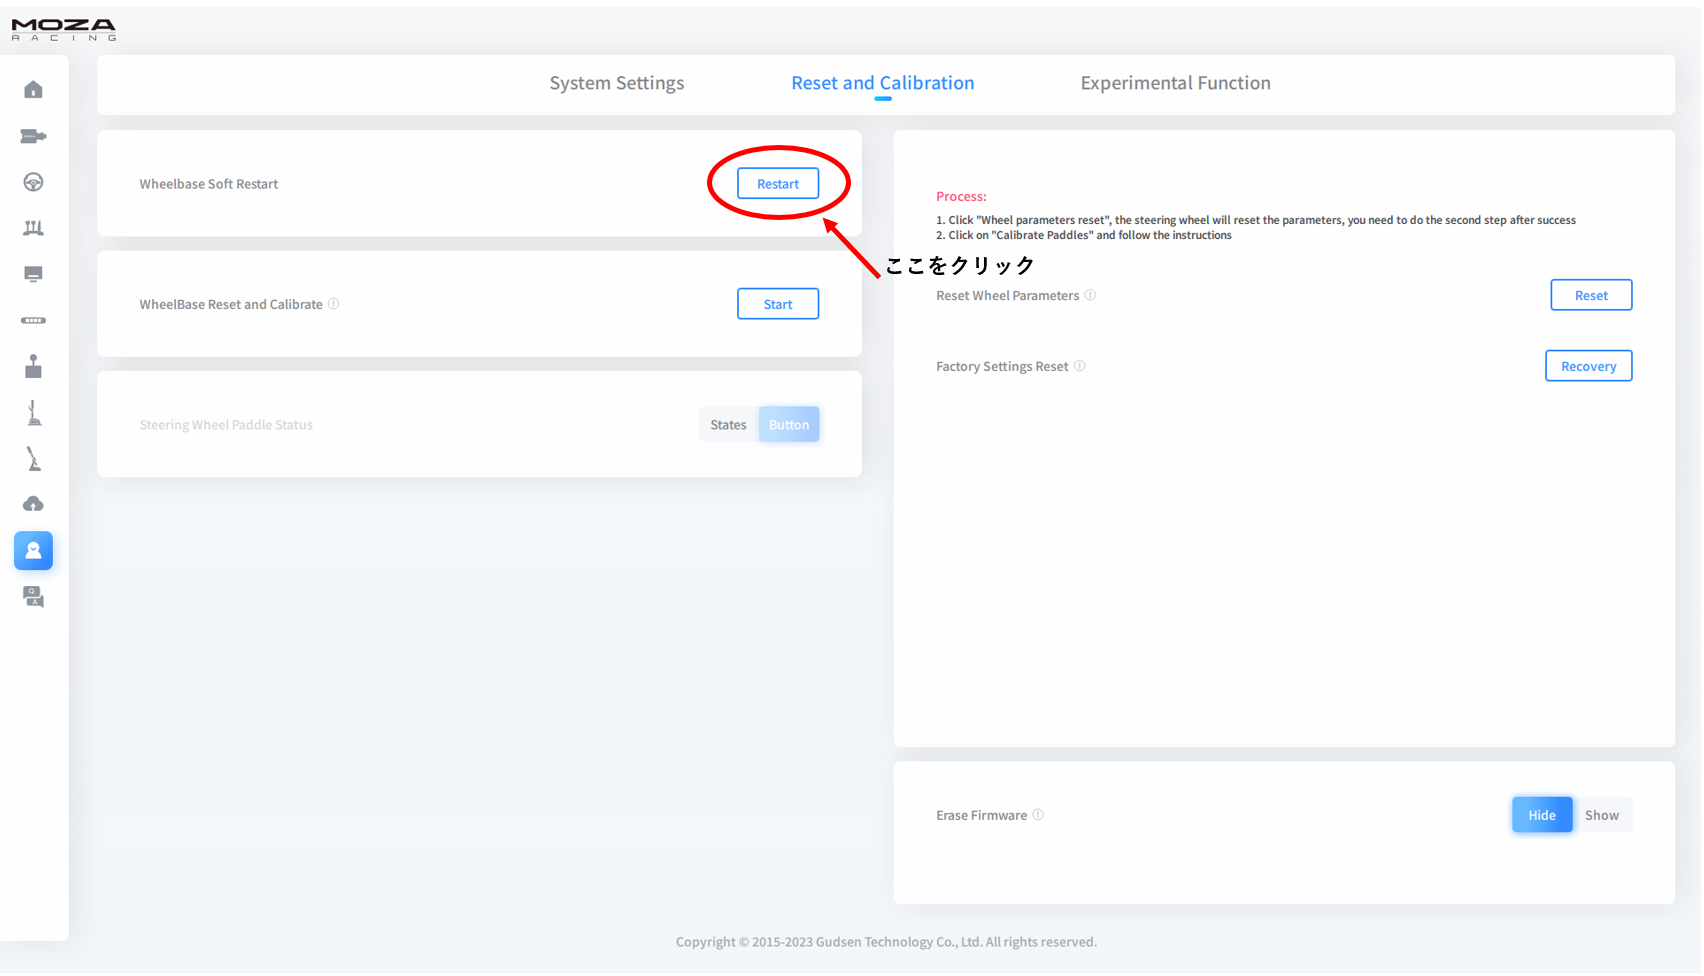This screenshot has width=1704, height=976.
Task: Set Erase Firmware to Hide
Action: (x=1541, y=815)
